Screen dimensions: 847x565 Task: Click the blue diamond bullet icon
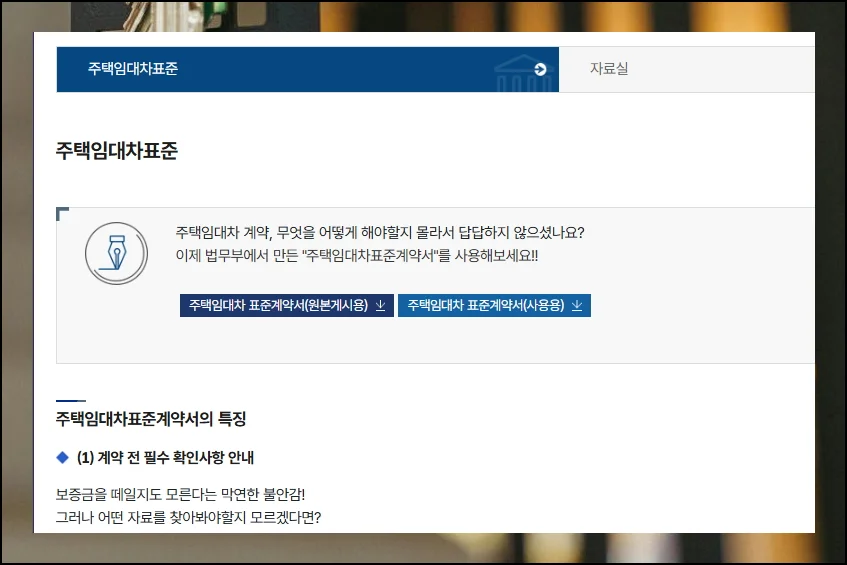click(63, 458)
